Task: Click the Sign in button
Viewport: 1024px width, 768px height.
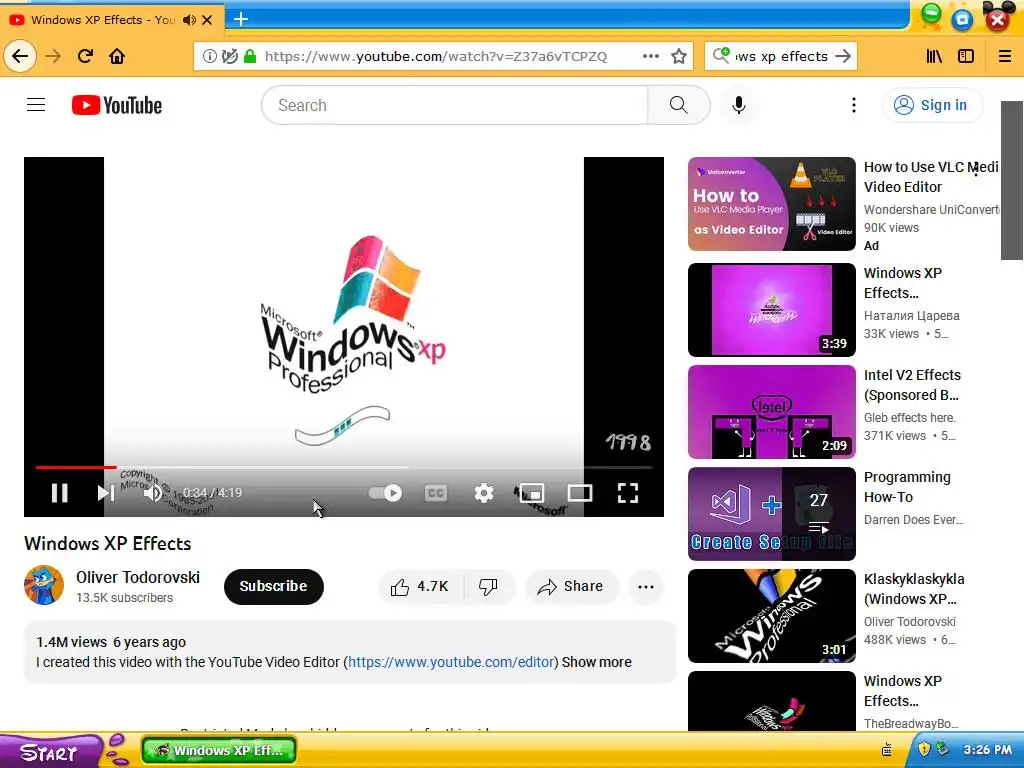Action: coord(932,105)
